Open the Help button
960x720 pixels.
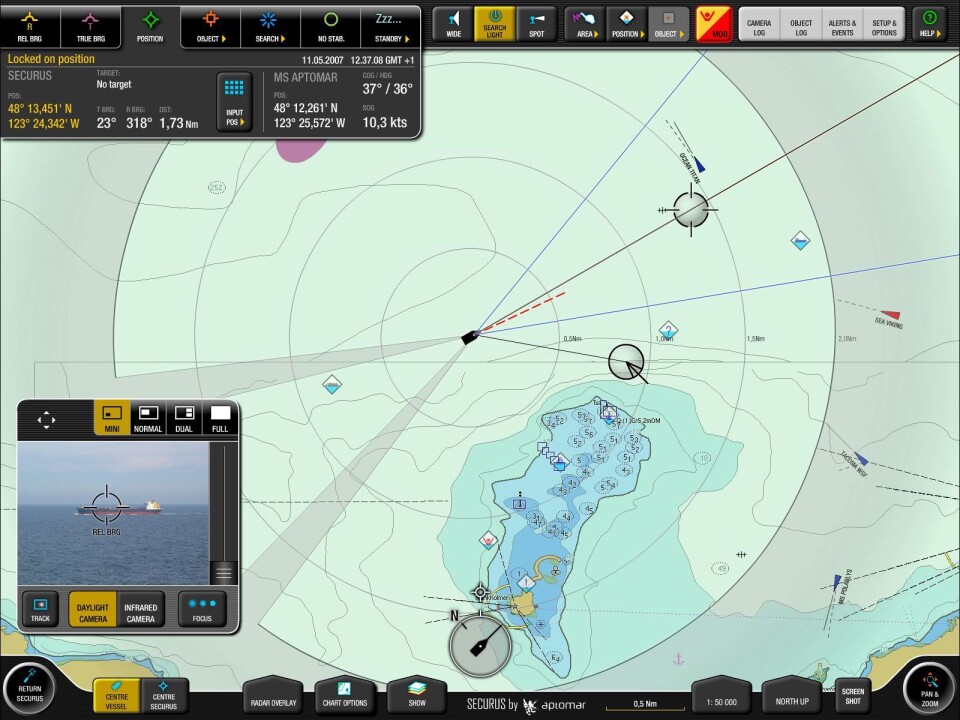(x=930, y=23)
